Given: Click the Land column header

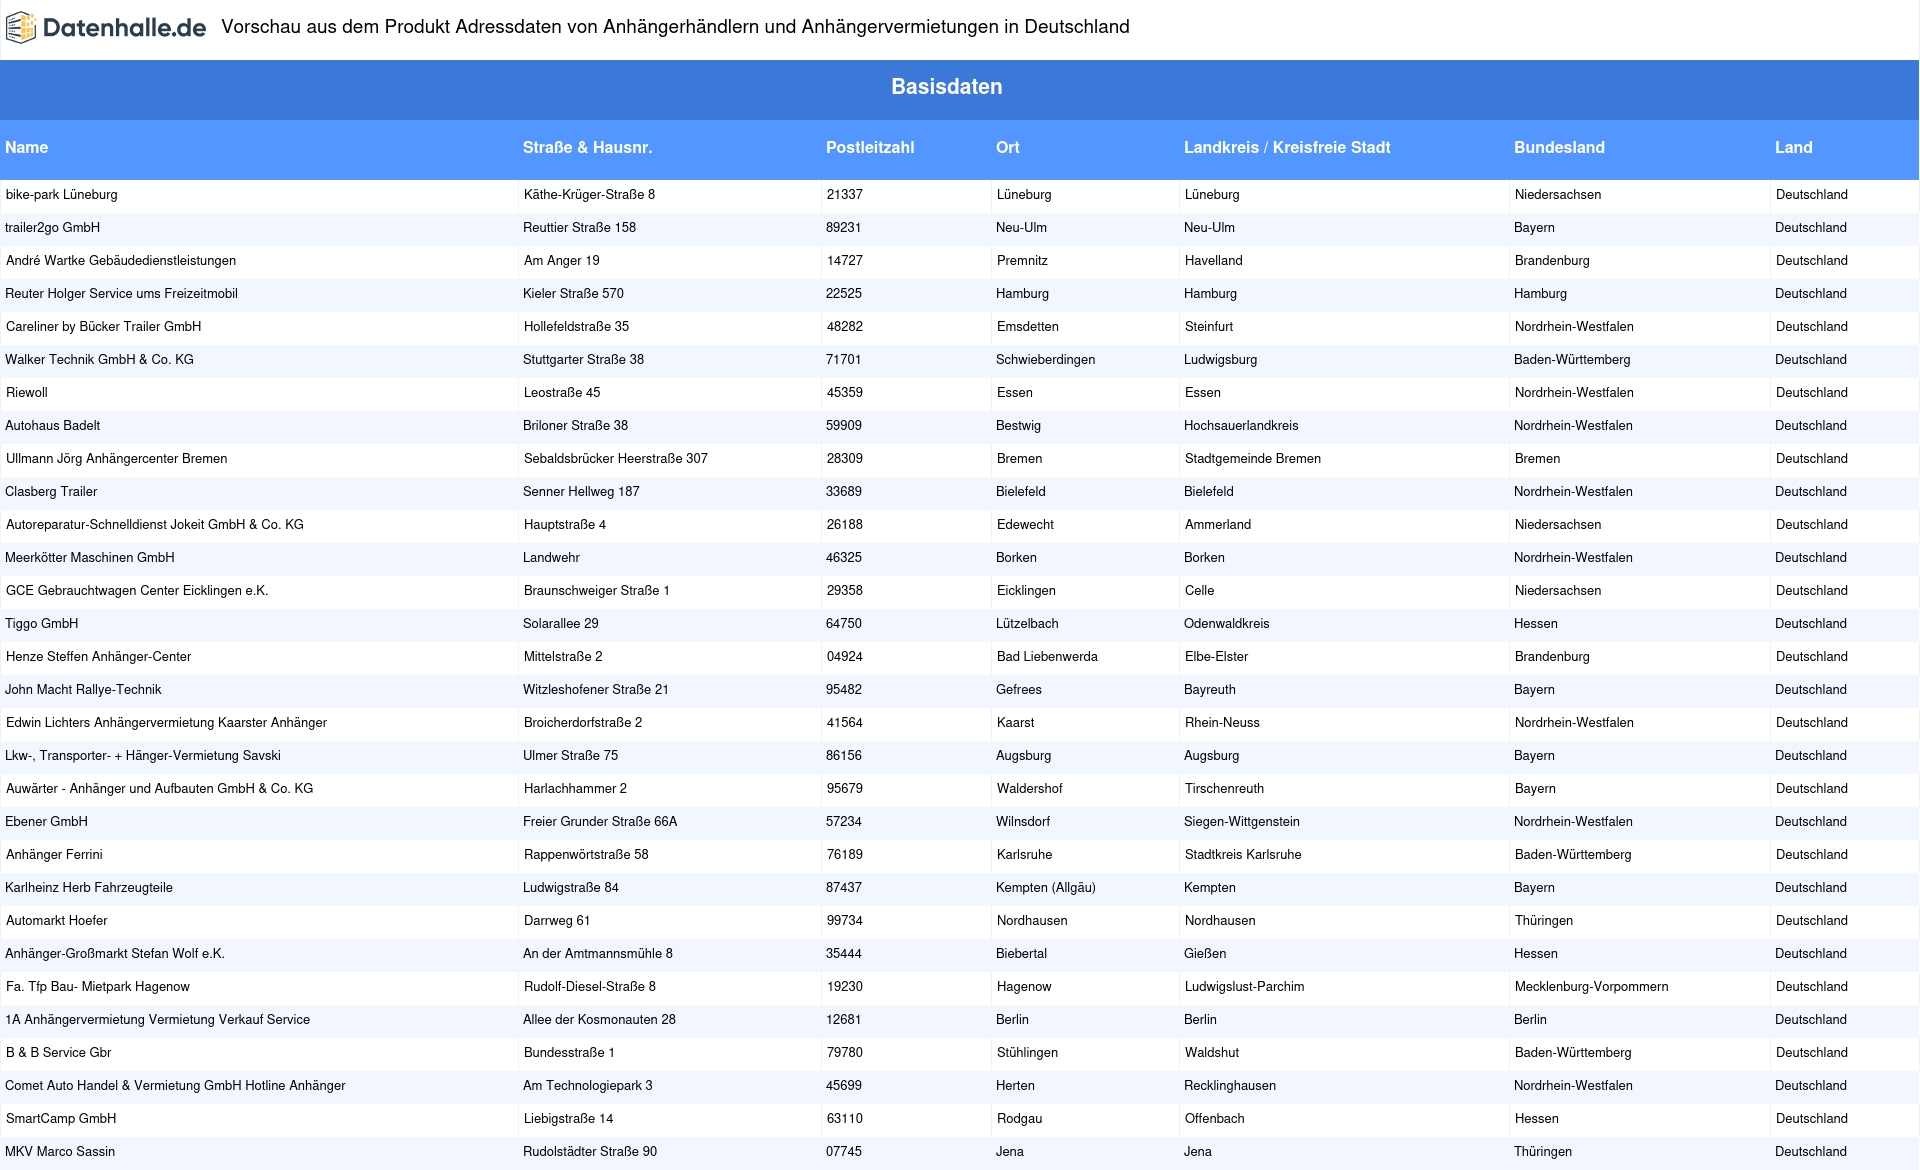Looking at the screenshot, I should point(1793,148).
